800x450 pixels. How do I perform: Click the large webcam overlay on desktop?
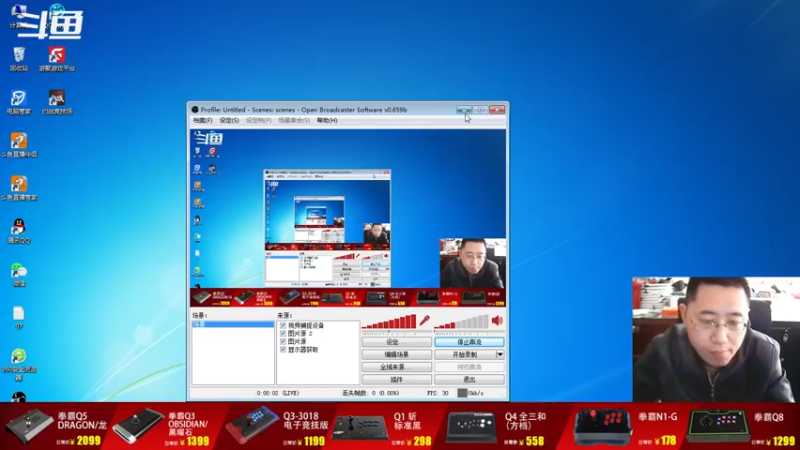click(716, 339)
